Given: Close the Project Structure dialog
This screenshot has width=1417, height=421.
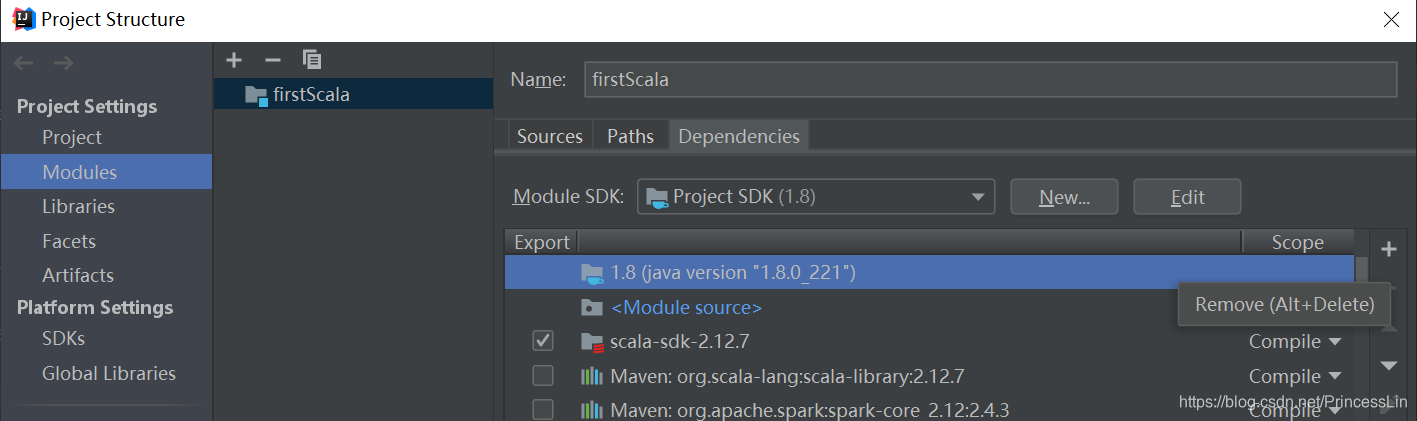Looking at the screenshot, I should 1389,20.
